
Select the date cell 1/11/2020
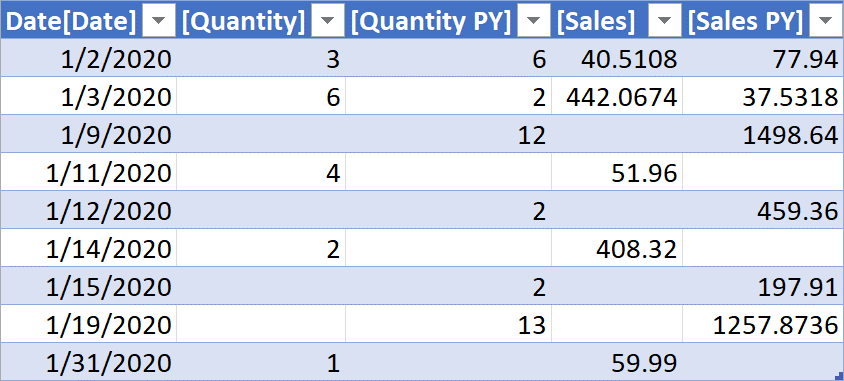[x=88, y=172]
